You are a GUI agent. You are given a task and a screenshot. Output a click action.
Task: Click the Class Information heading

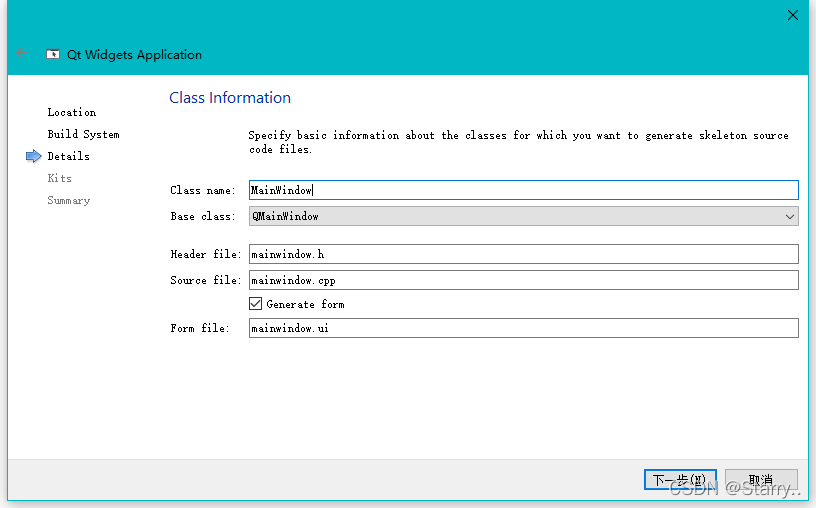[230, 98]
